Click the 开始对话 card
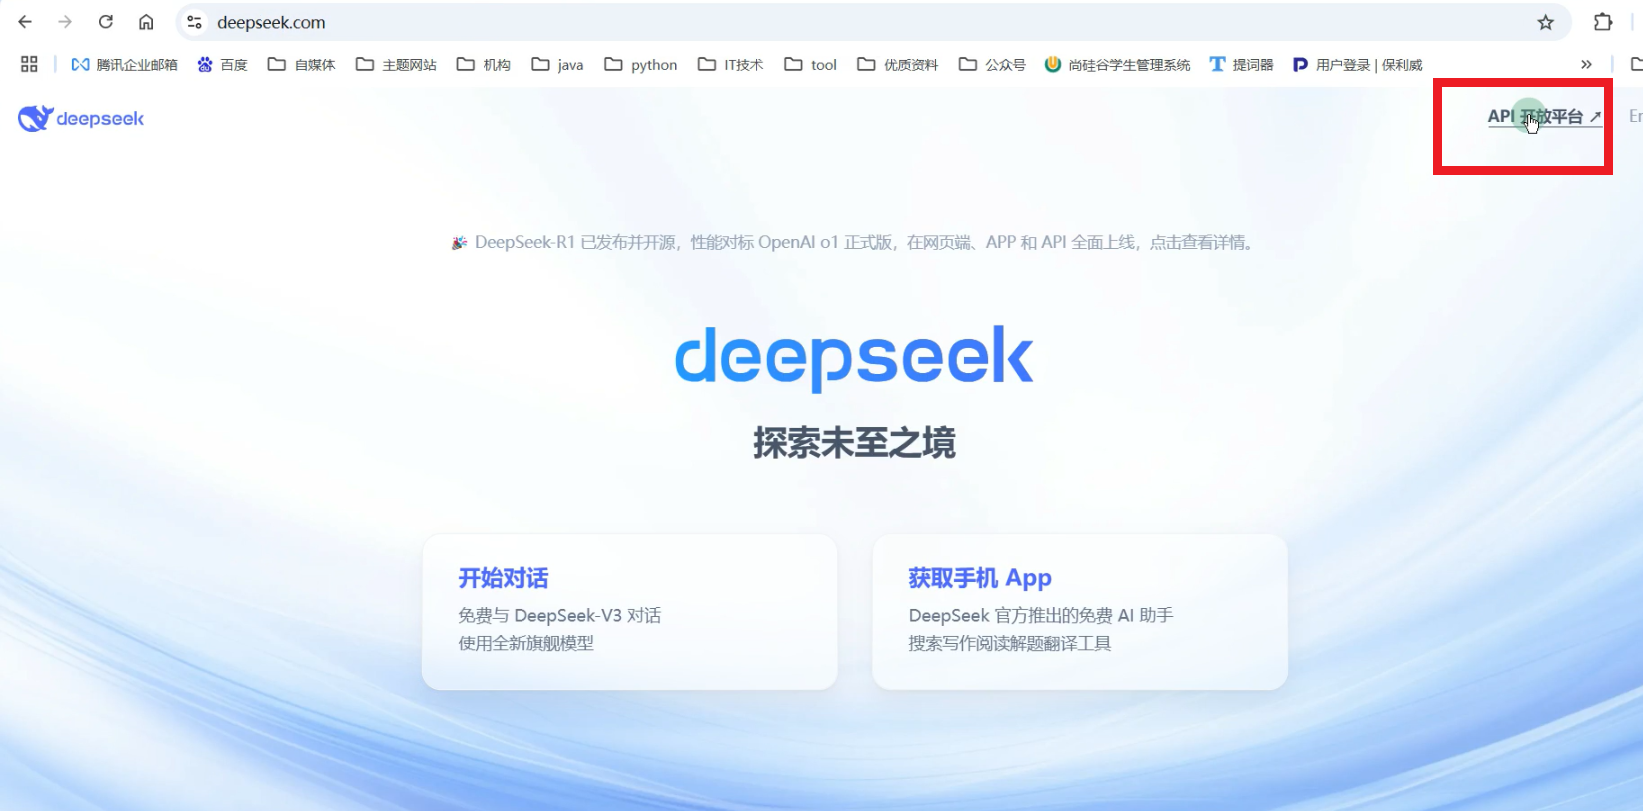1643x811 pixels. [629, 611]
